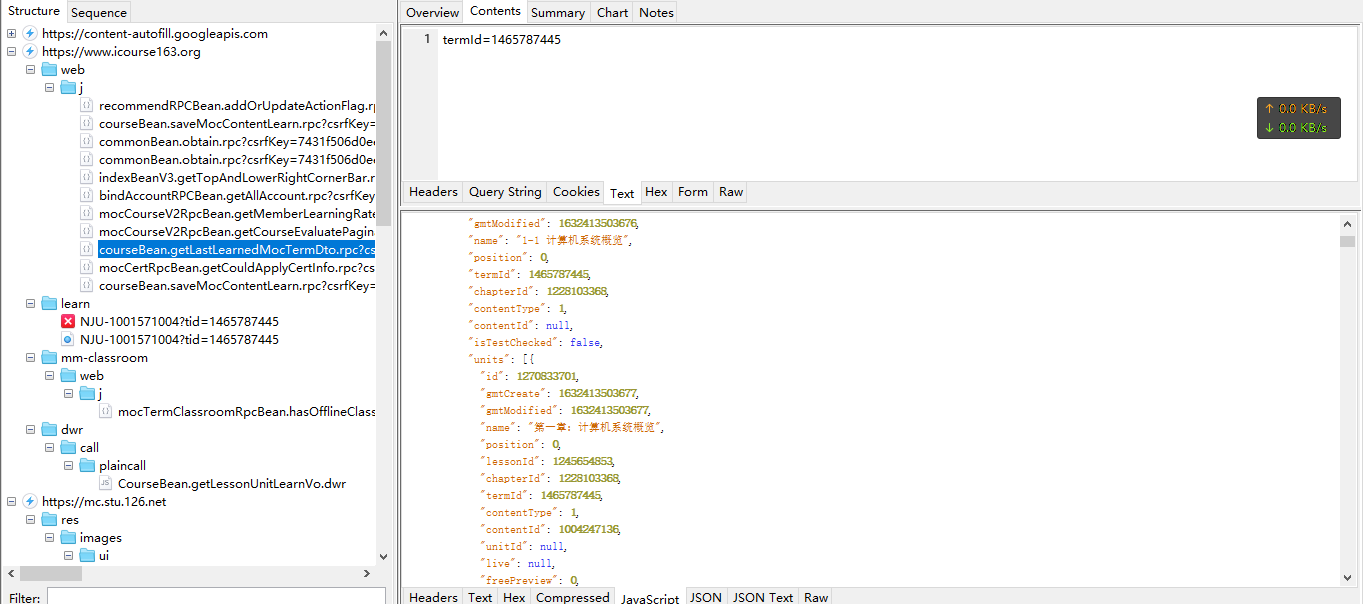The width and height of the screenshot is (1363, 604).
Task: Click the document icon of mocCourseV2RpcBean.getMemberLearningRate
Action: point(87,214)
